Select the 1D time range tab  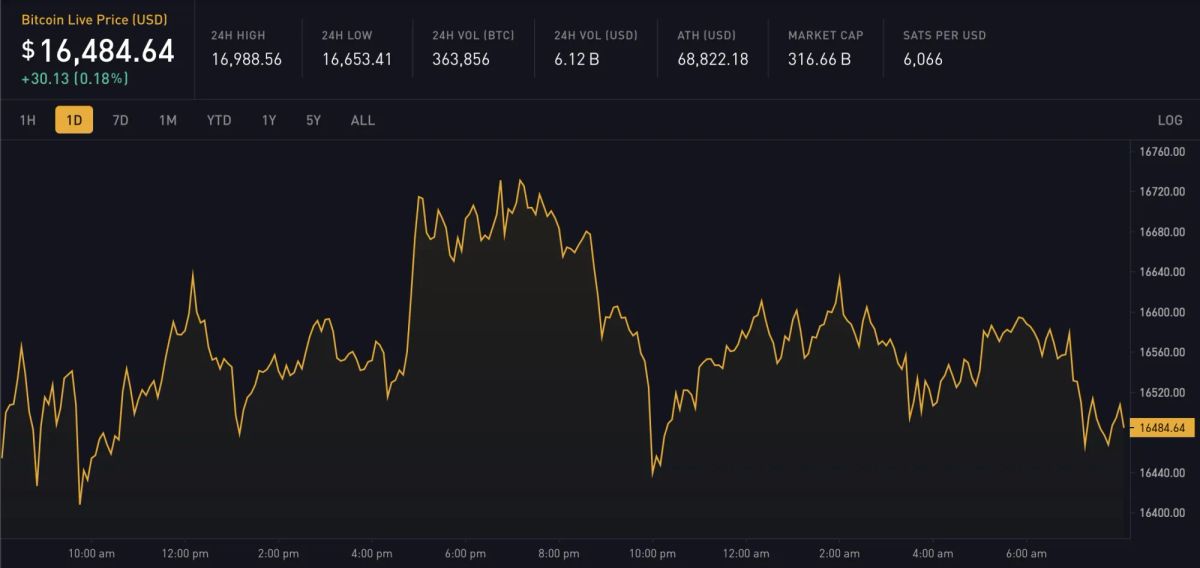tap(74, 120)
